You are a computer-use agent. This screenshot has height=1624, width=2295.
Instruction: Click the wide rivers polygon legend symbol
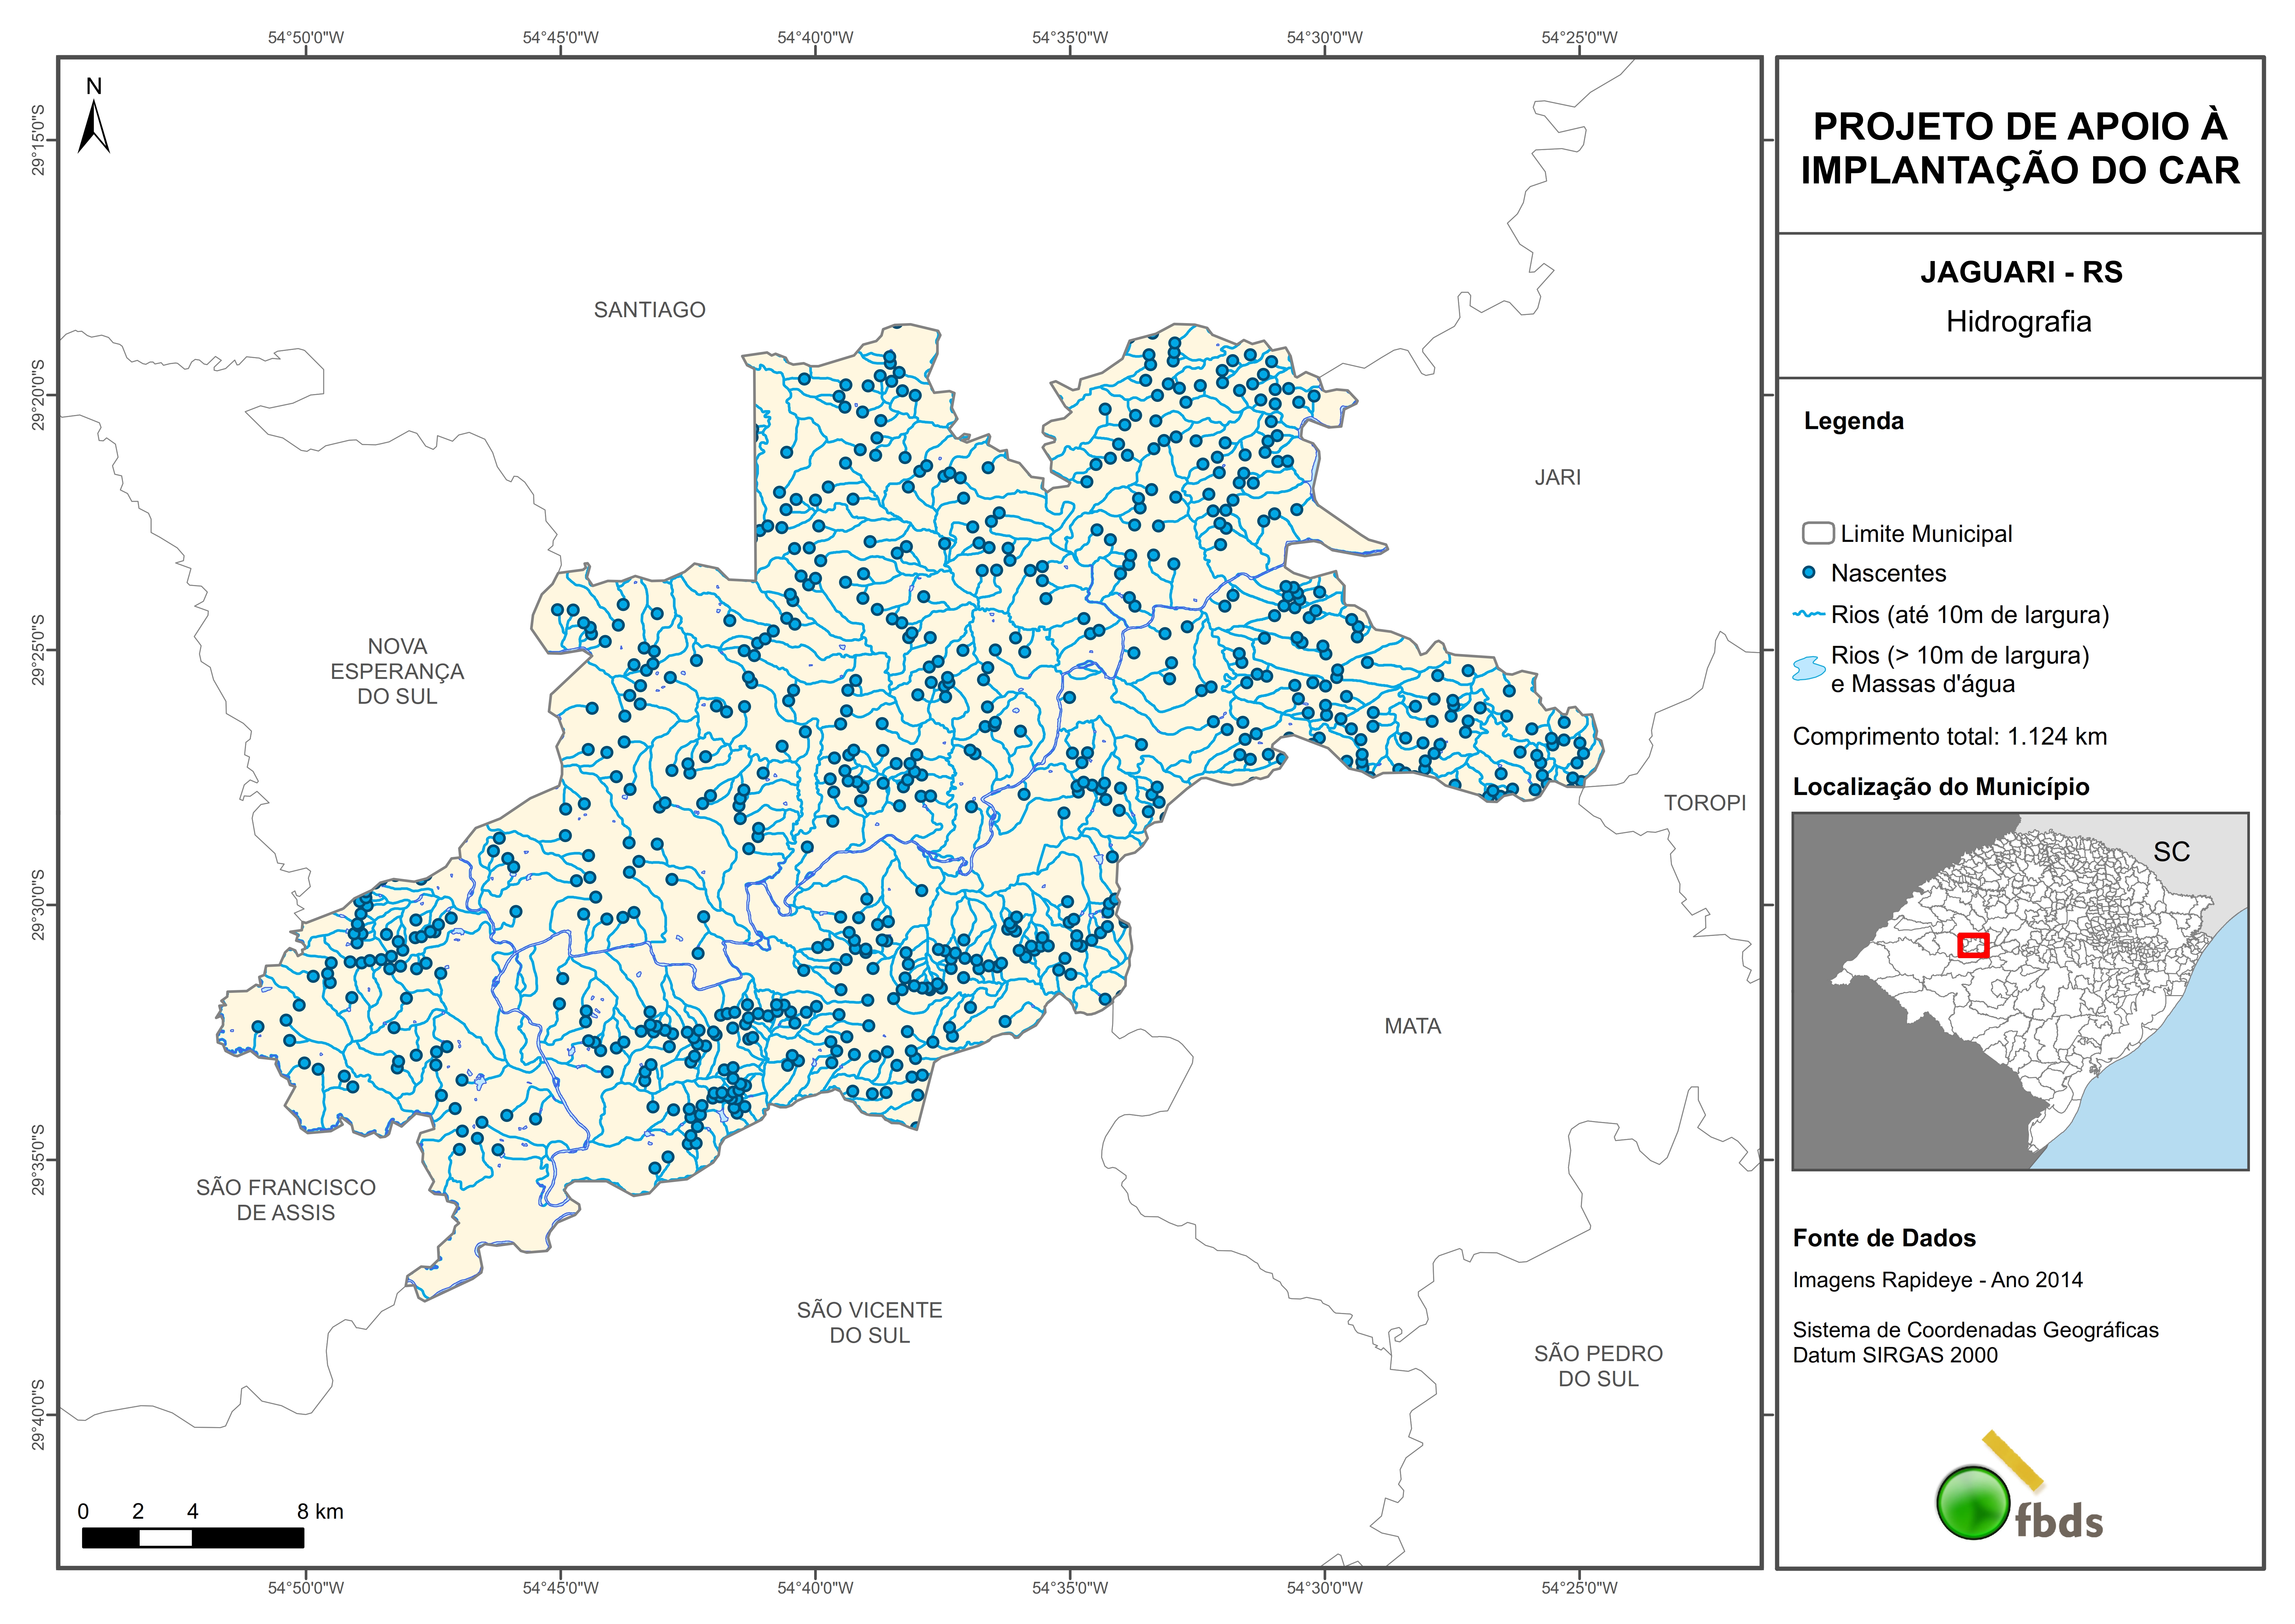coord(1809,668)
